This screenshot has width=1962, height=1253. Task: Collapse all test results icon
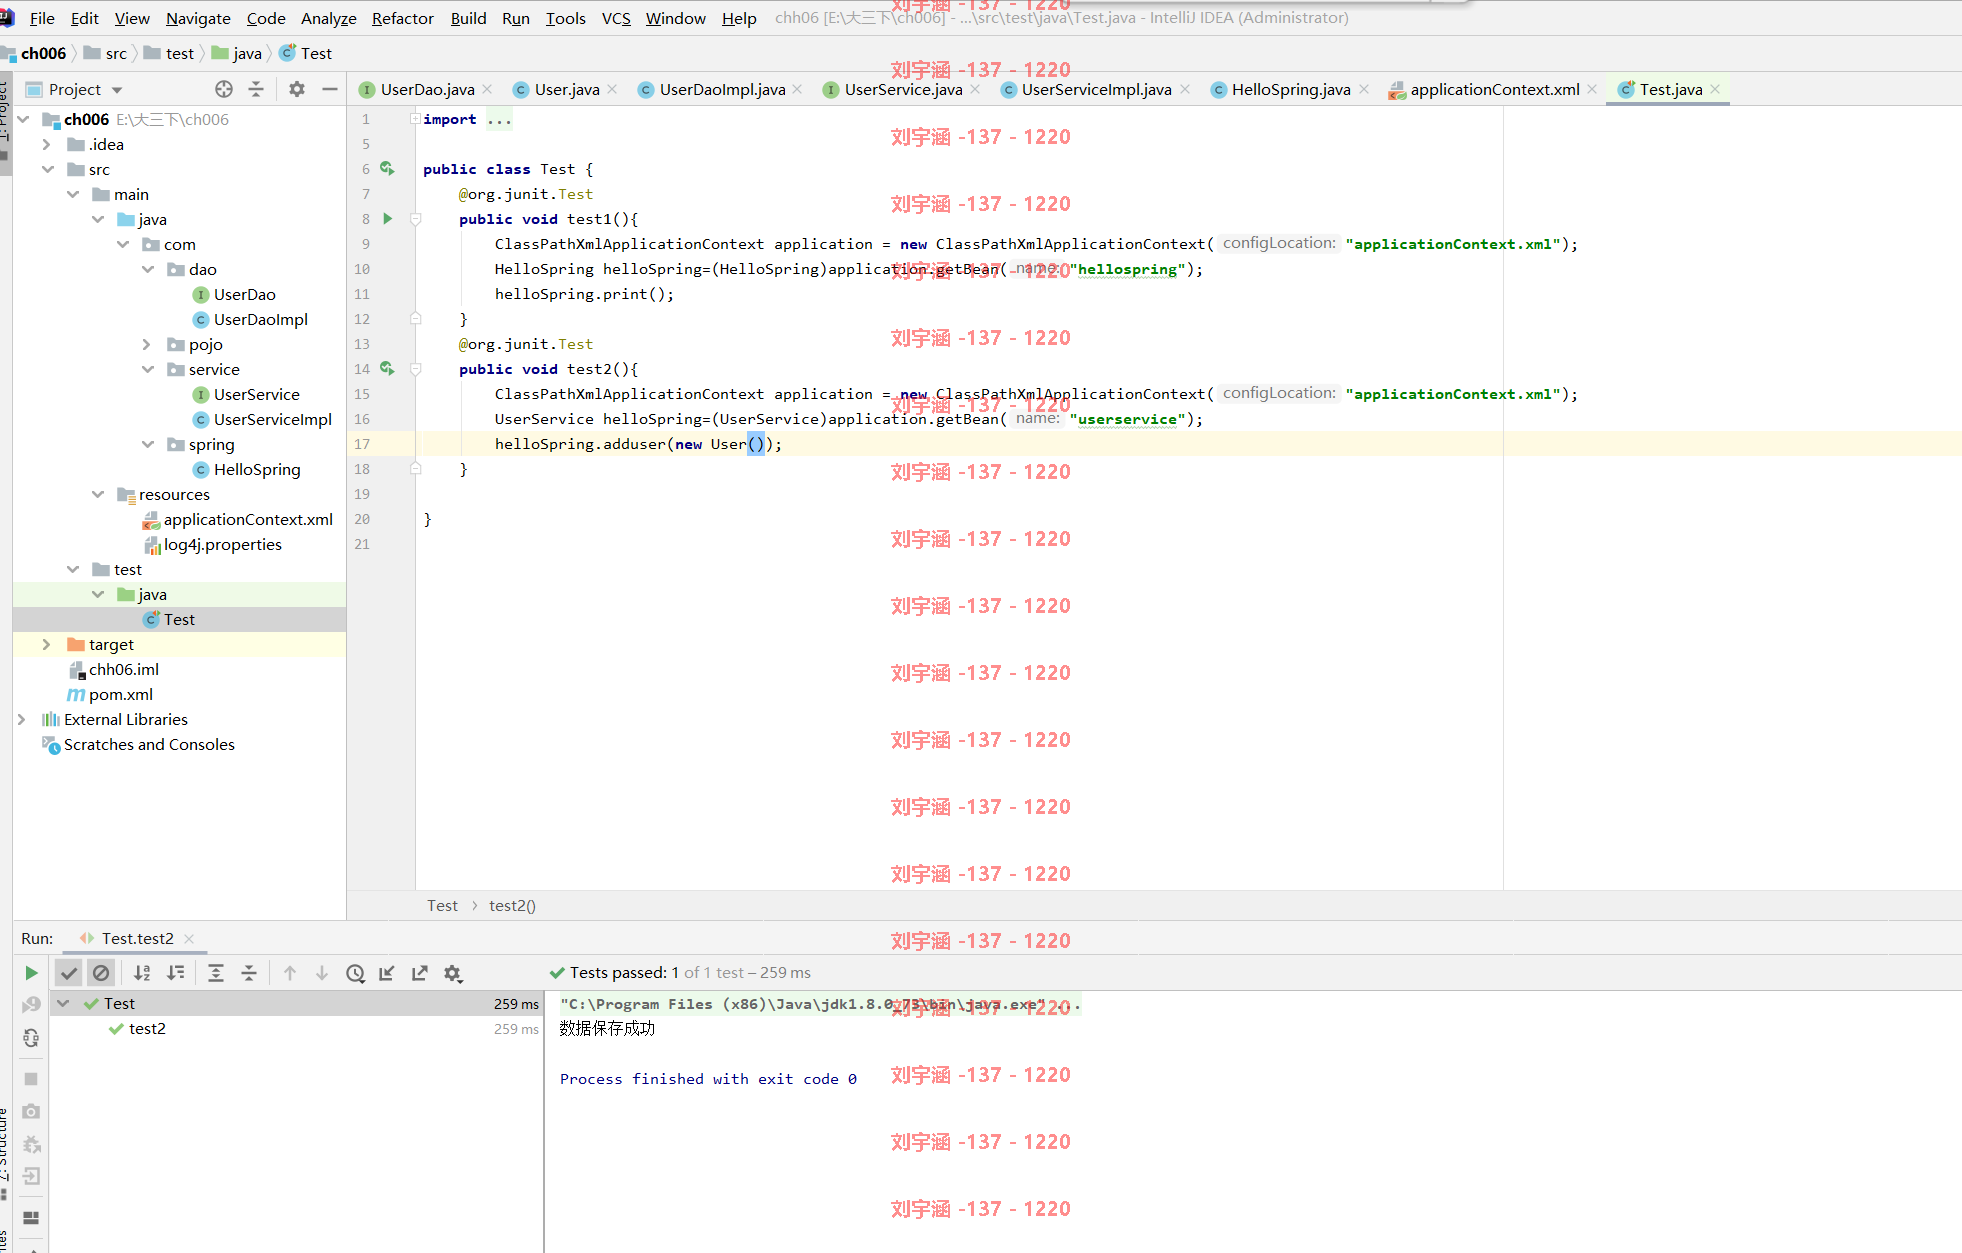click(x=249, y=973)
